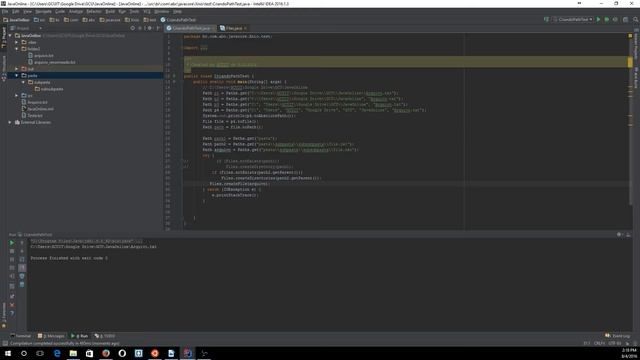
Task: Open Search Everywhere magnifier icon
Action: point(636,19)
